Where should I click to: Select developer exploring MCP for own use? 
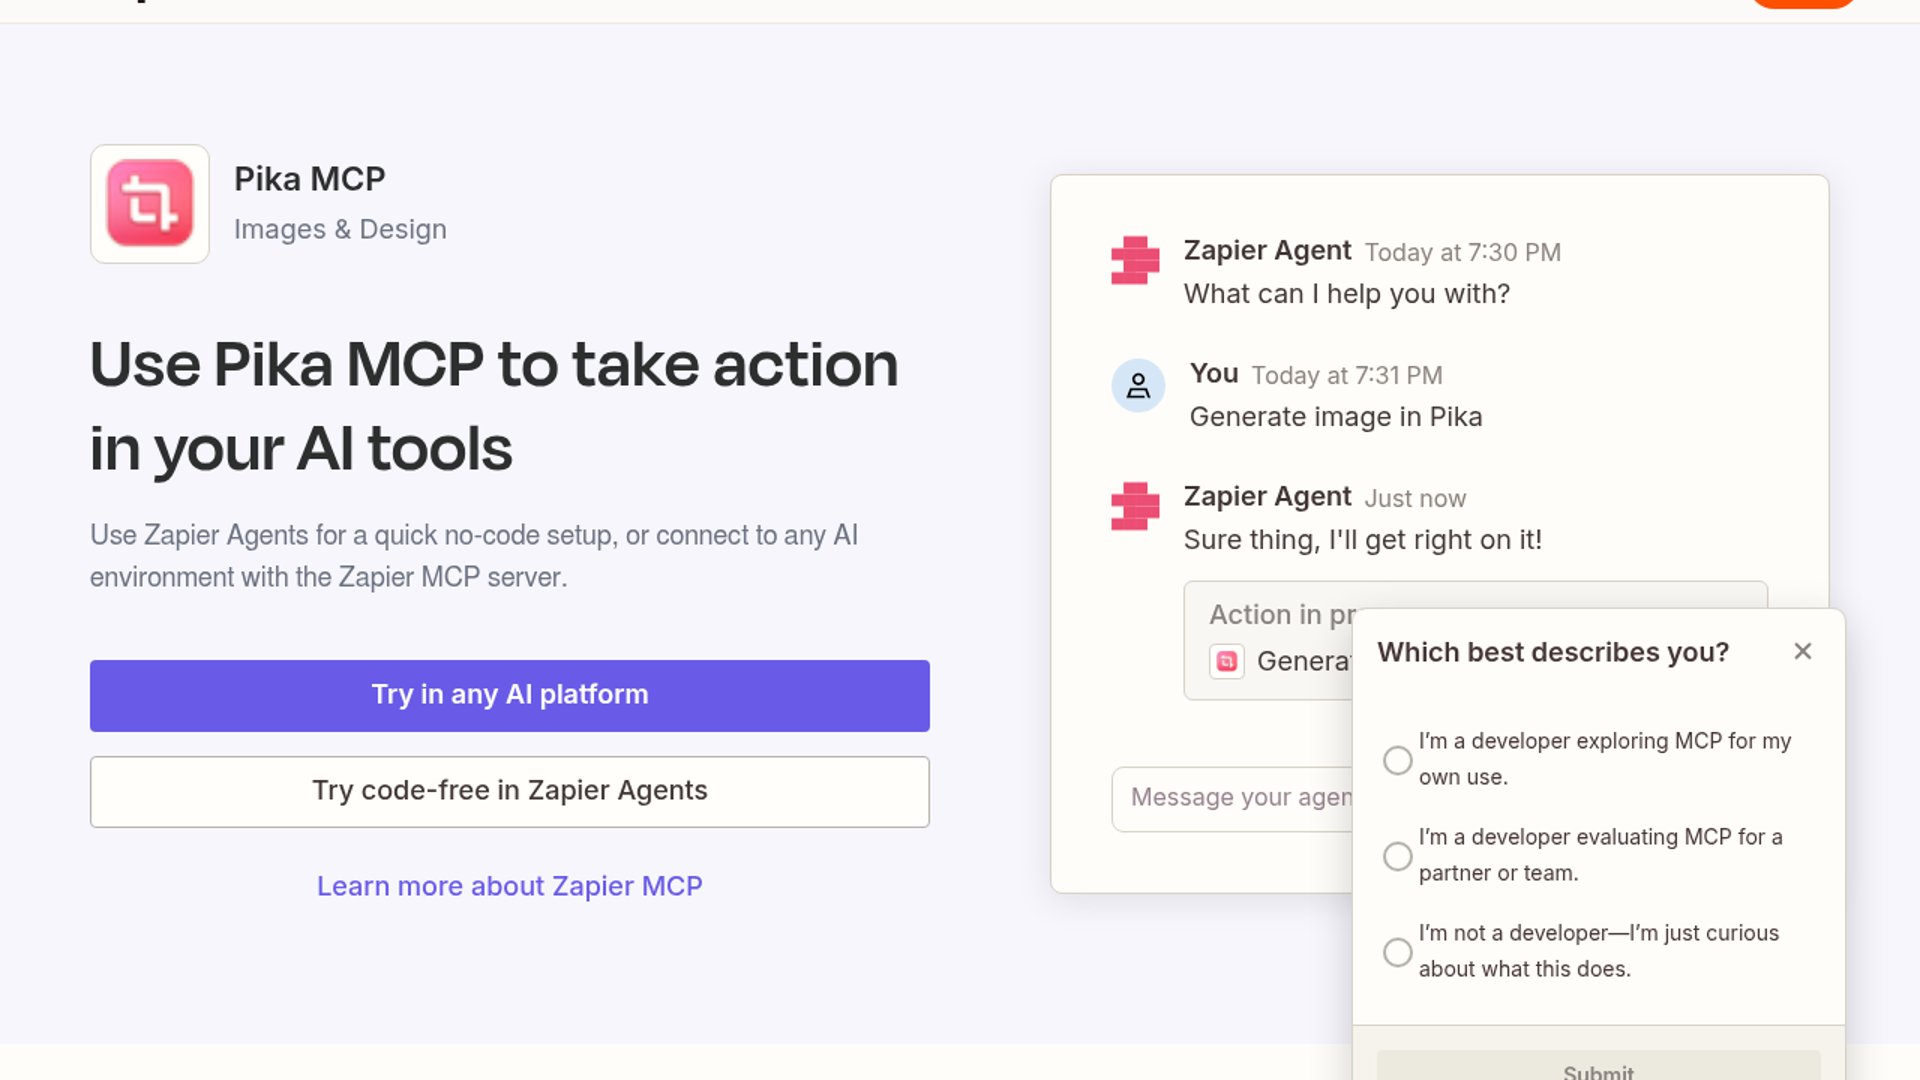1397,760
